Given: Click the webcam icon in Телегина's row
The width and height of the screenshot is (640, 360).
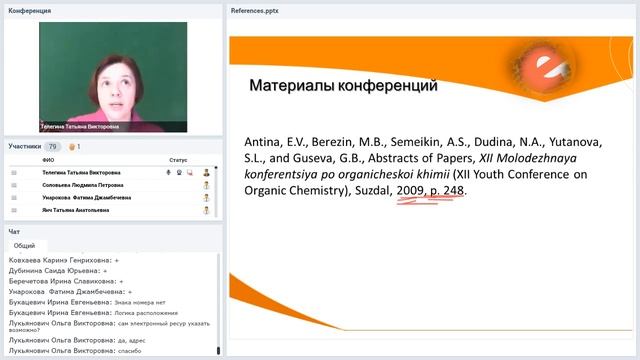Looking at the screenshot, I should point(179,173).
